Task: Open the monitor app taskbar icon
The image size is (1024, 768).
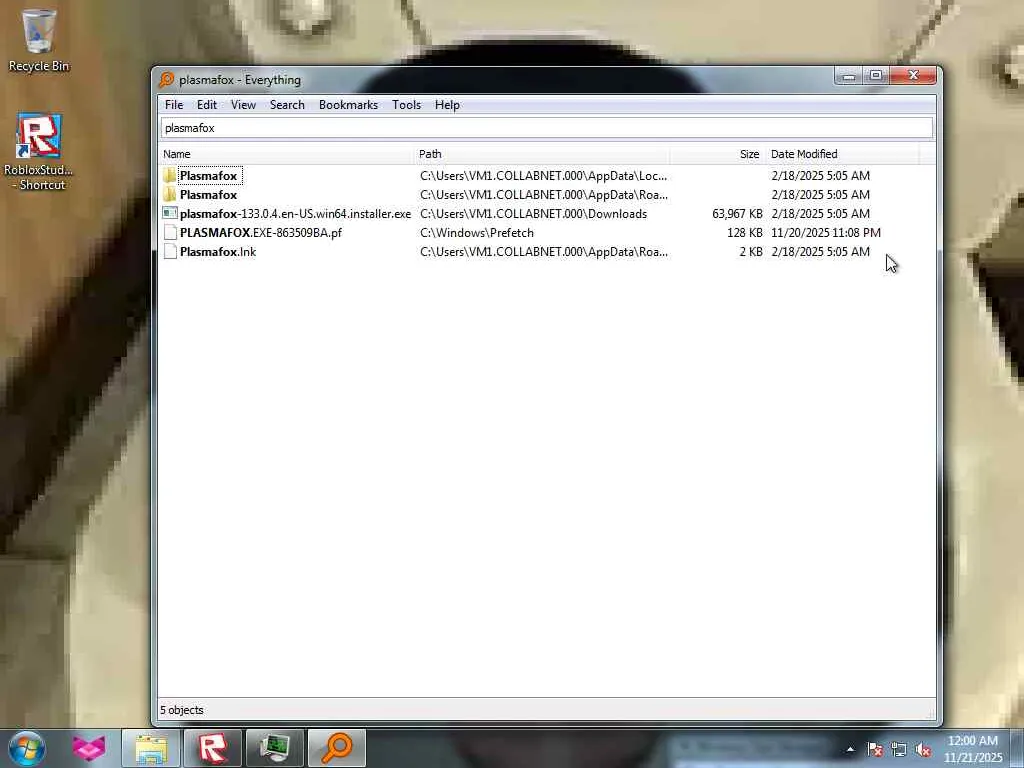Action: 274,748
